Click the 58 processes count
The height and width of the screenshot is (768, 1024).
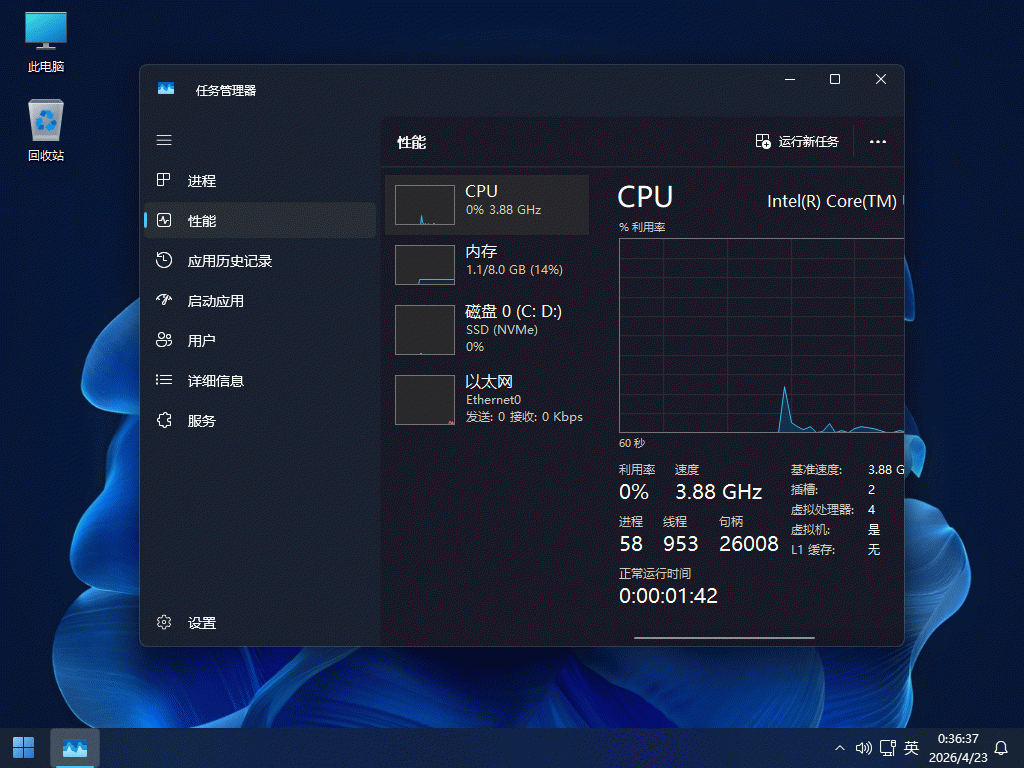point(631,543)
